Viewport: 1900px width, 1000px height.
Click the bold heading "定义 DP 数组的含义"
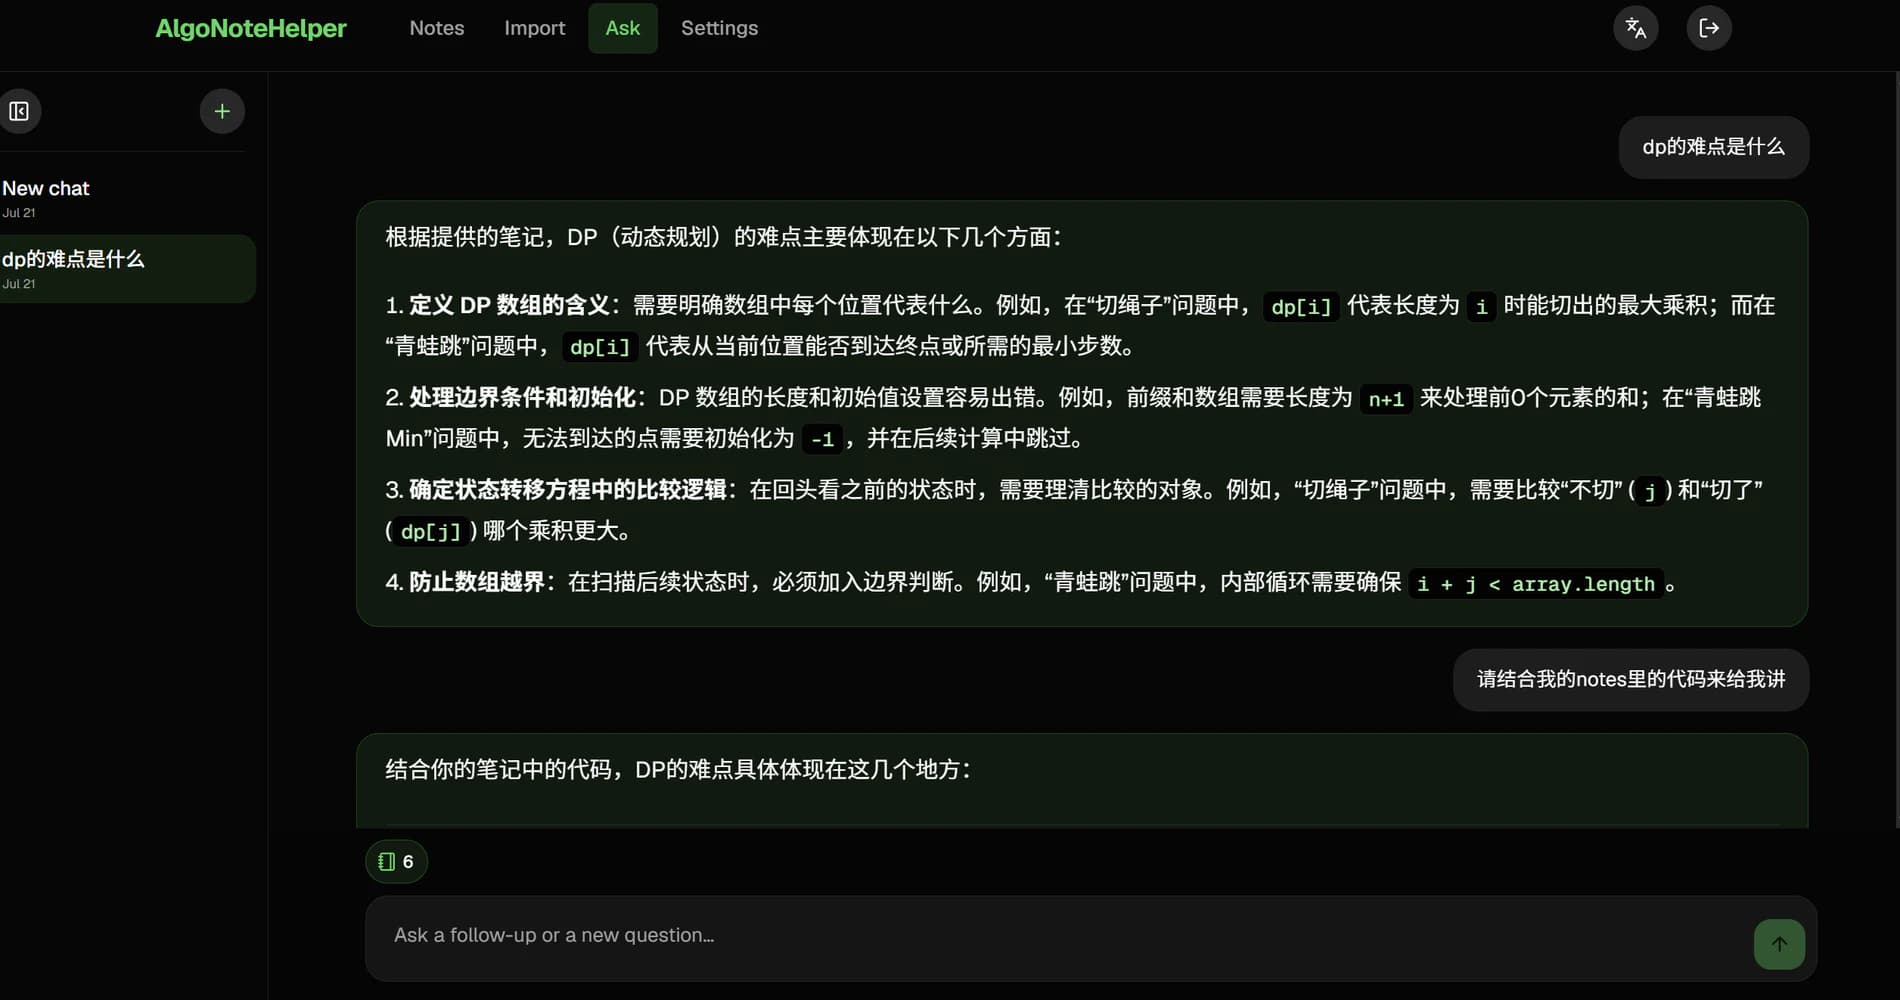(x=509, y=305)
